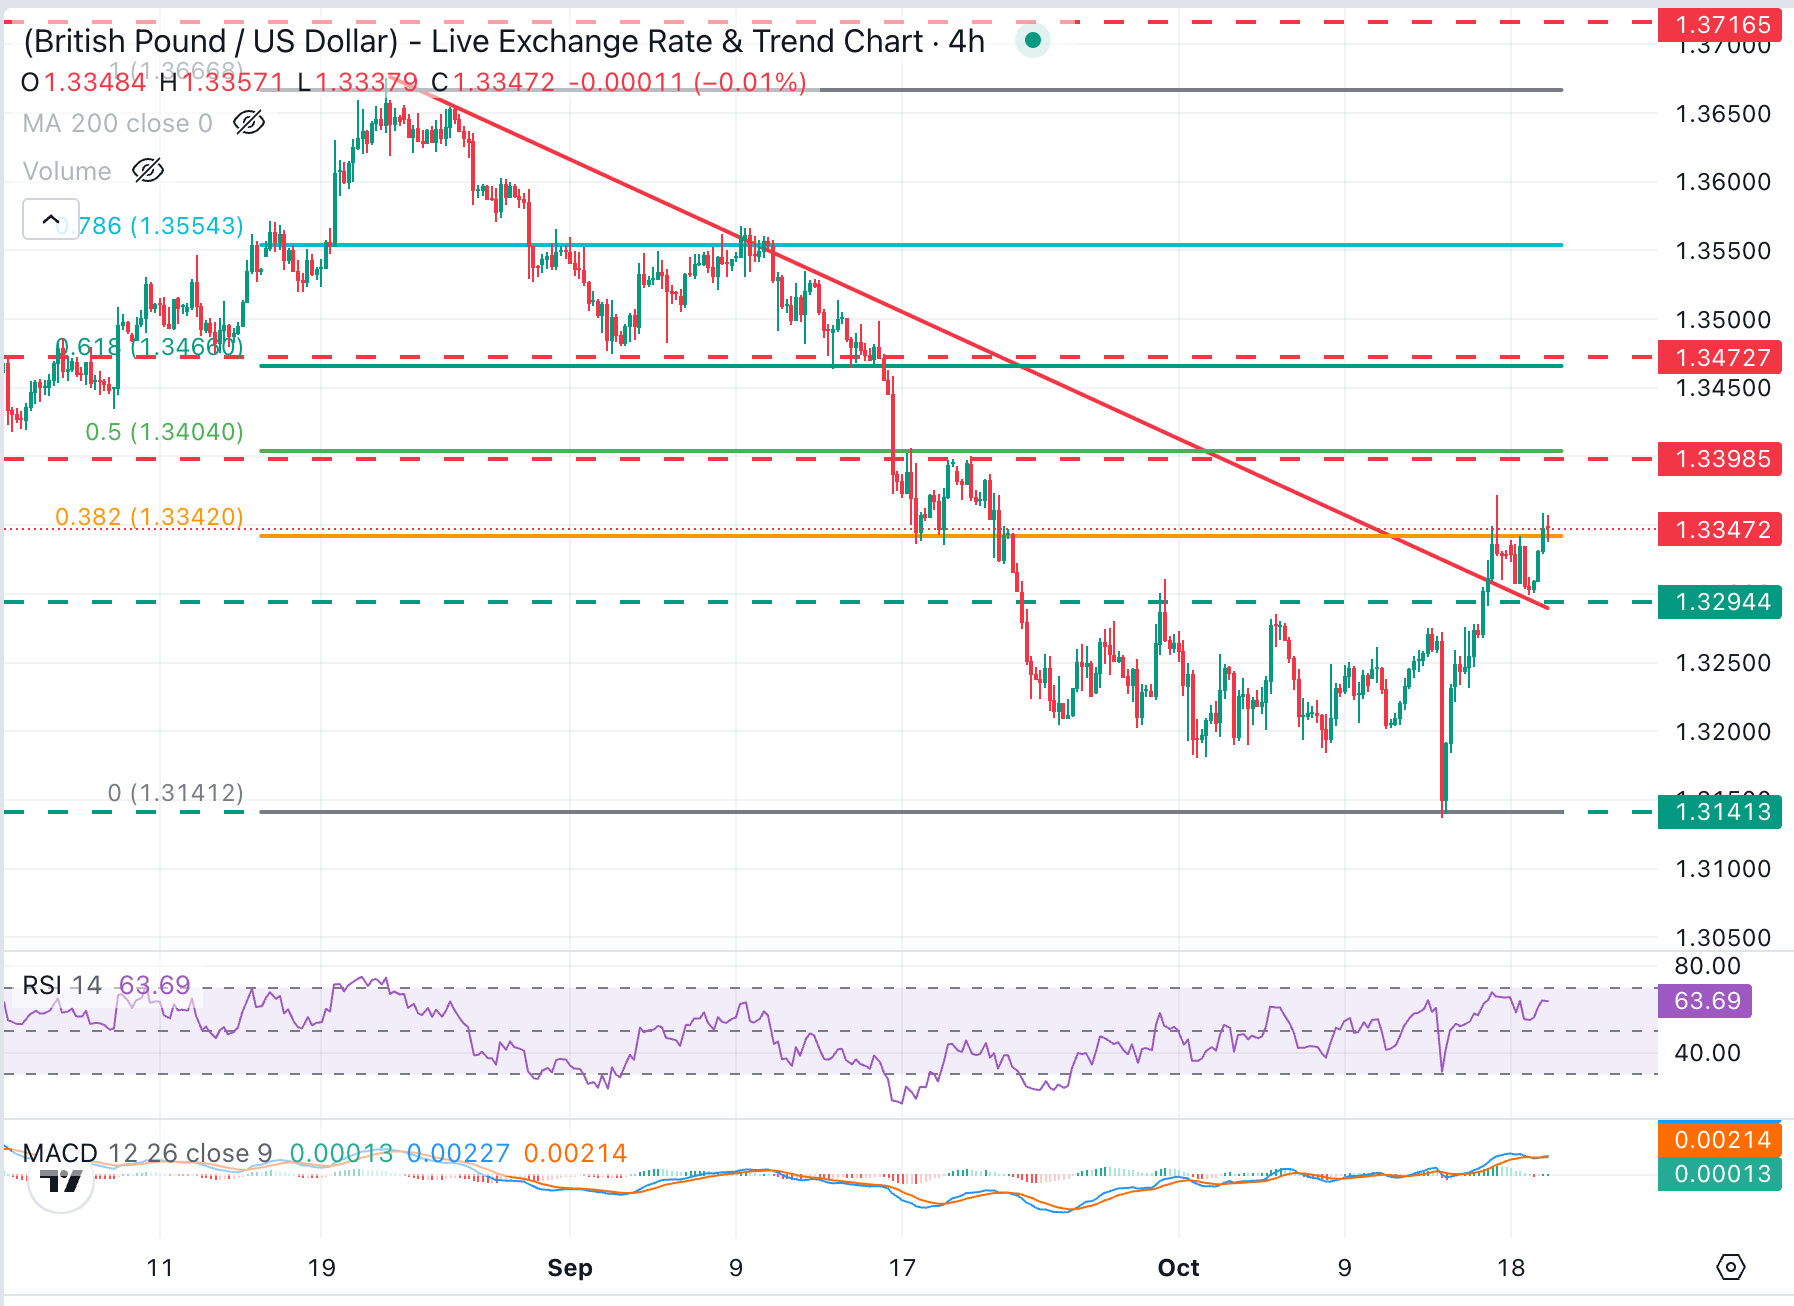This screenshot has width=1794, height=1306.
Task: Select the 0 (1.31412) Fibonacci label
Action: (x=176, y=793)
